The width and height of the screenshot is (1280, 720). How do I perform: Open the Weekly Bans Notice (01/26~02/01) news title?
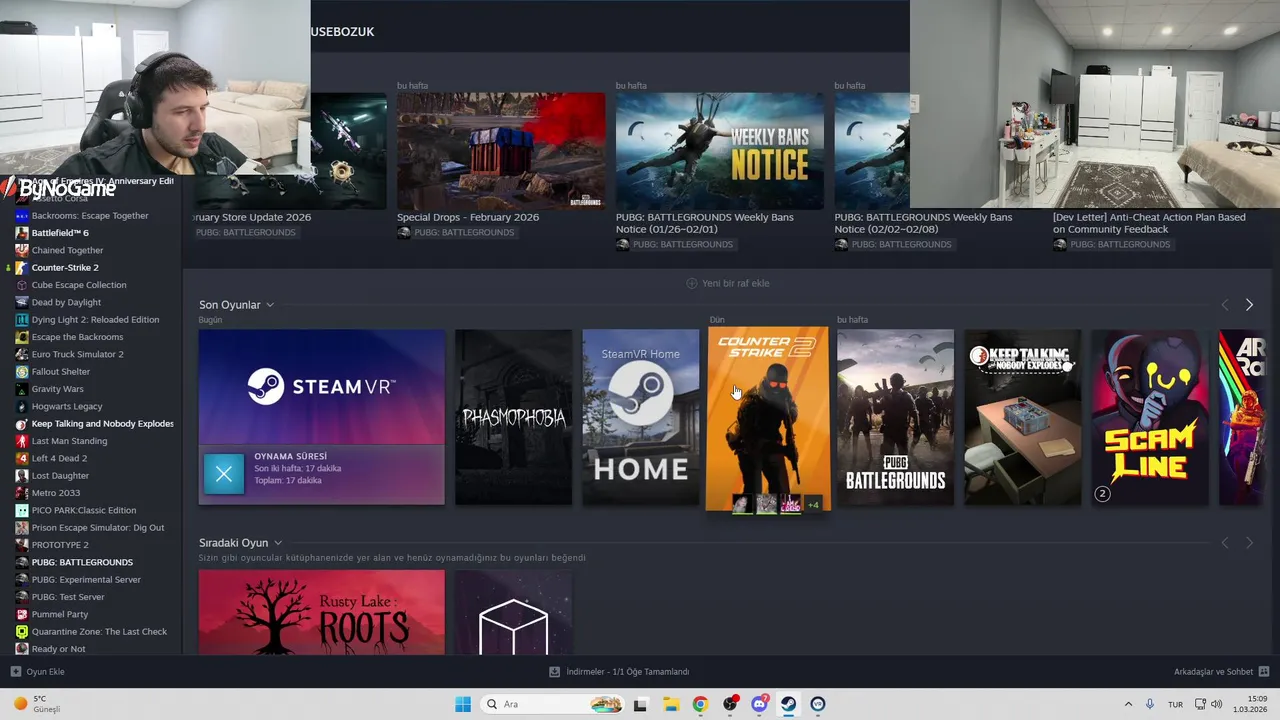(x=705, y=223)
